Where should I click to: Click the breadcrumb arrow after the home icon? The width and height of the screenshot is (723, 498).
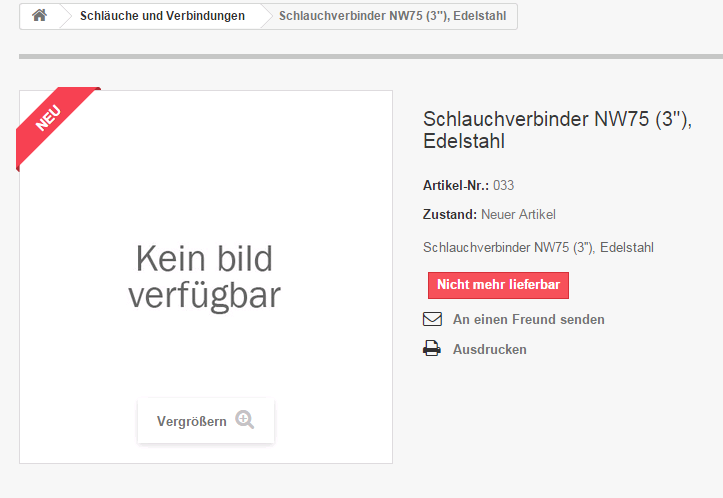(65, 16)
